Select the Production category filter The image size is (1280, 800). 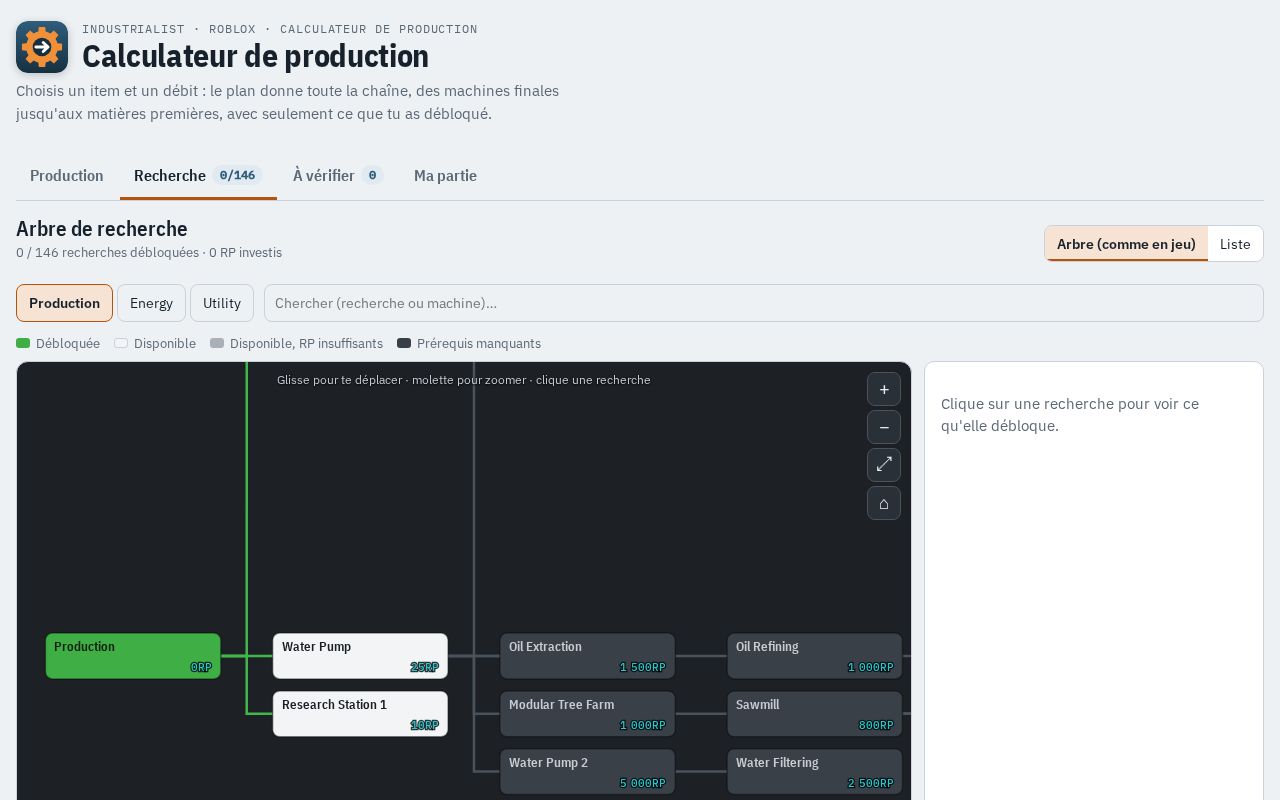(64, 303)
